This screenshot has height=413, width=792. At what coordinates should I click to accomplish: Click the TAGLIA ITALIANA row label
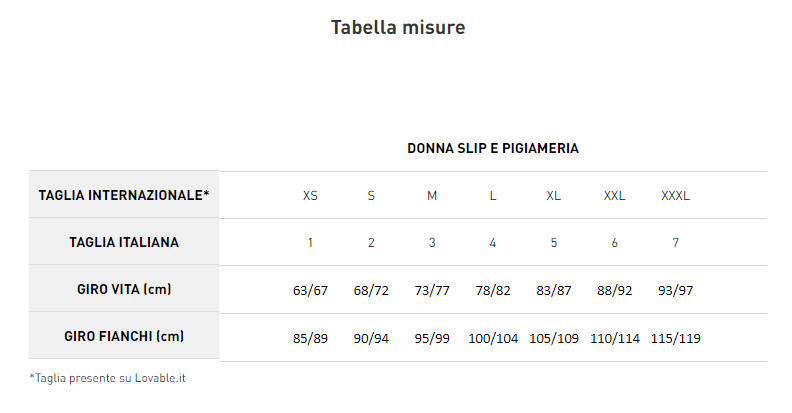(x=124, y=242)
